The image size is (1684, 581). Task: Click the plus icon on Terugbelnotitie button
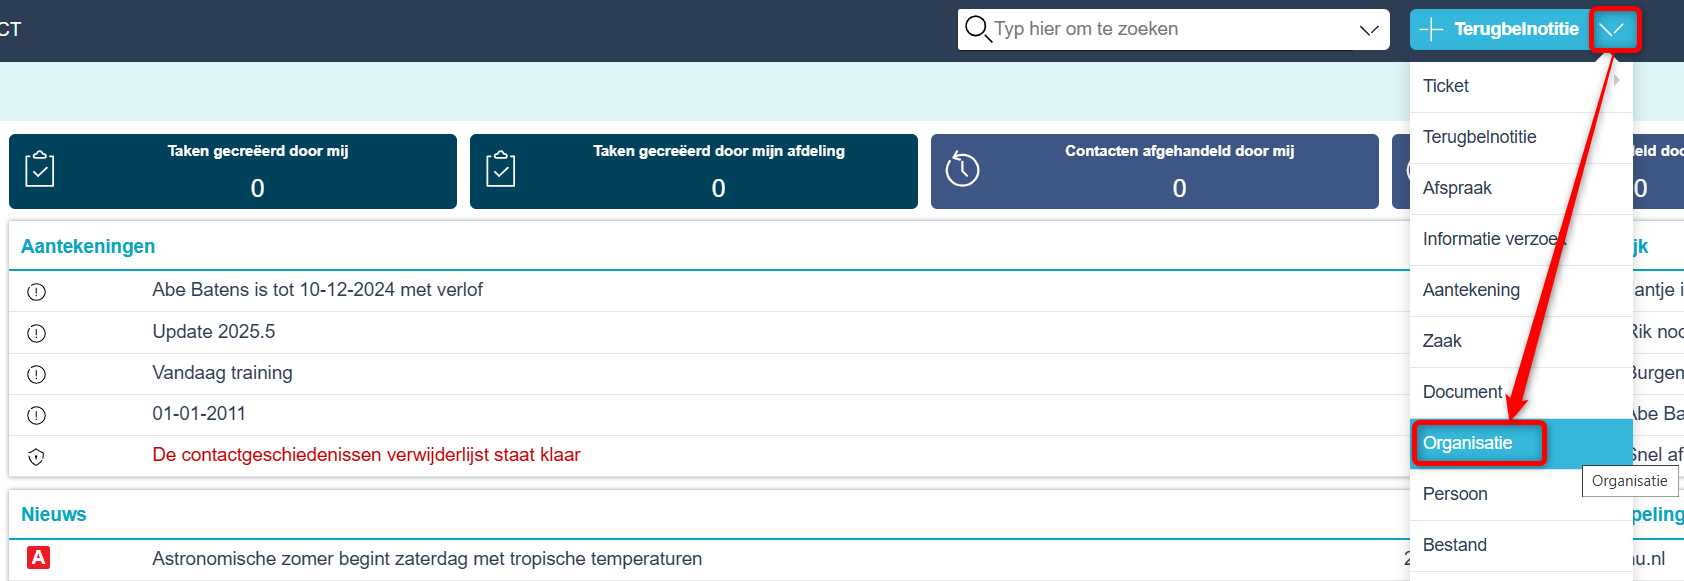click(x=1431, y=30)
